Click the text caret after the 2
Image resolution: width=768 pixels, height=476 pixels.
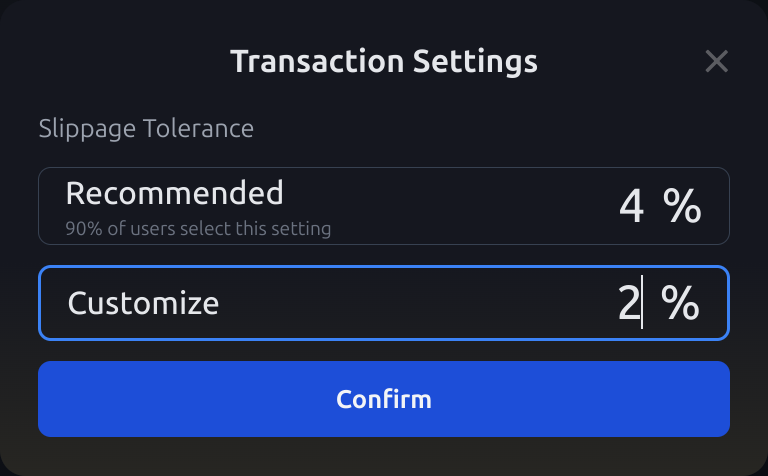click(642, 302)
